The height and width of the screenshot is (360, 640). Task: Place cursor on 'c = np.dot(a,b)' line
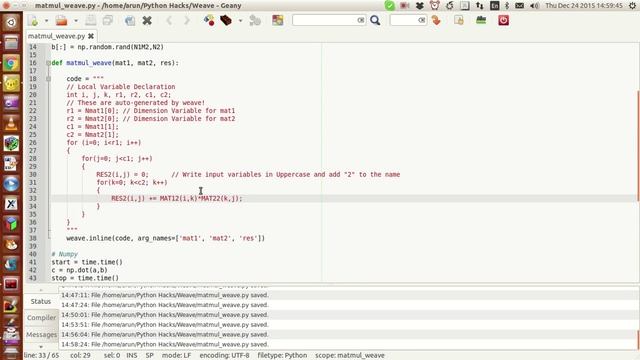point(79,270)
